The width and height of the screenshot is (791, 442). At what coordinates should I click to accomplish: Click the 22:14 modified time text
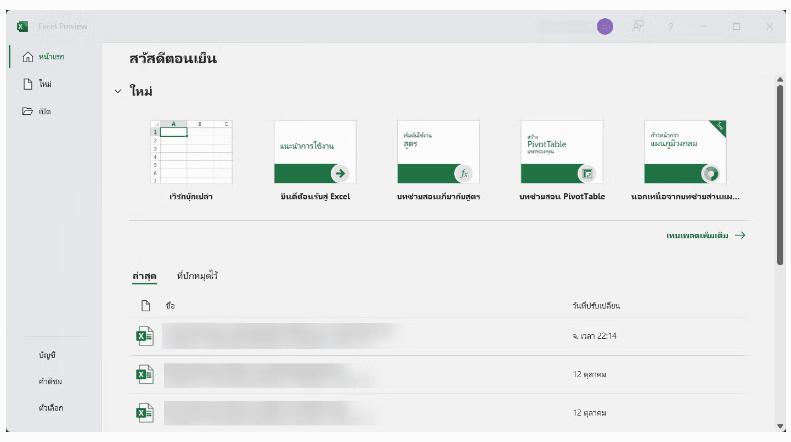(594, 336)
